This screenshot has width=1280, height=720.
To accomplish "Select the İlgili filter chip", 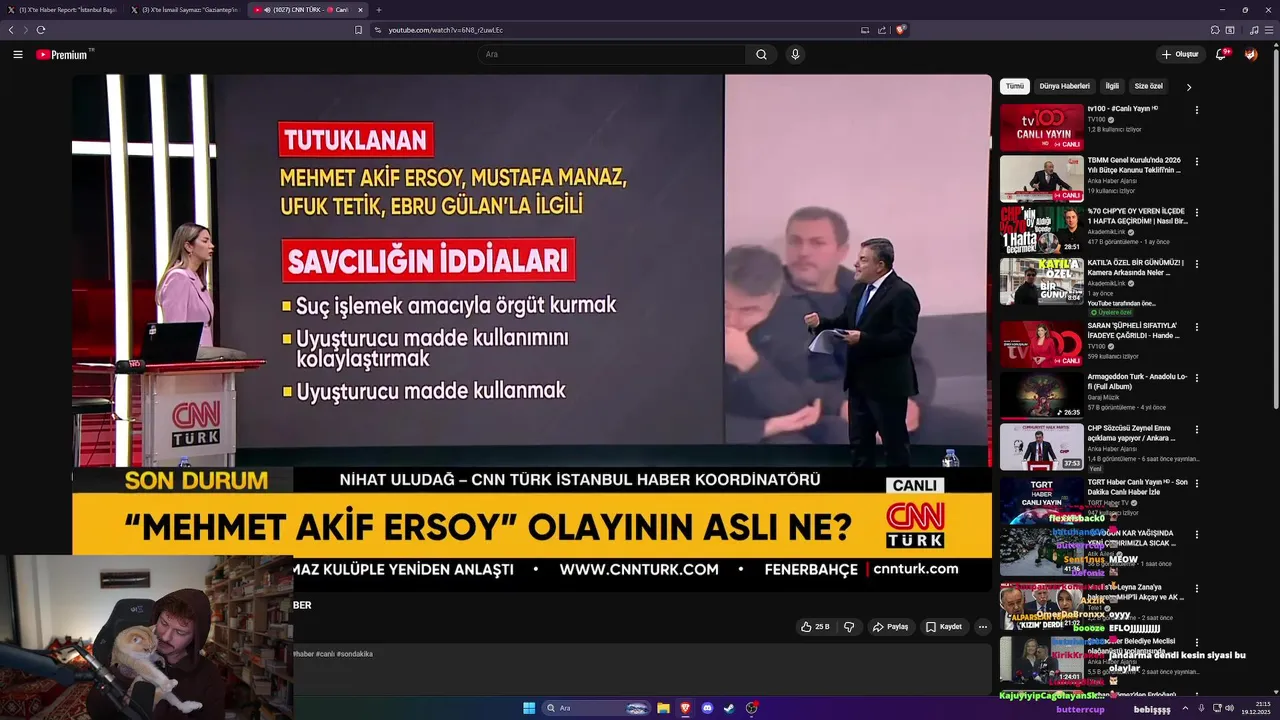I will tap(1112, 86).
